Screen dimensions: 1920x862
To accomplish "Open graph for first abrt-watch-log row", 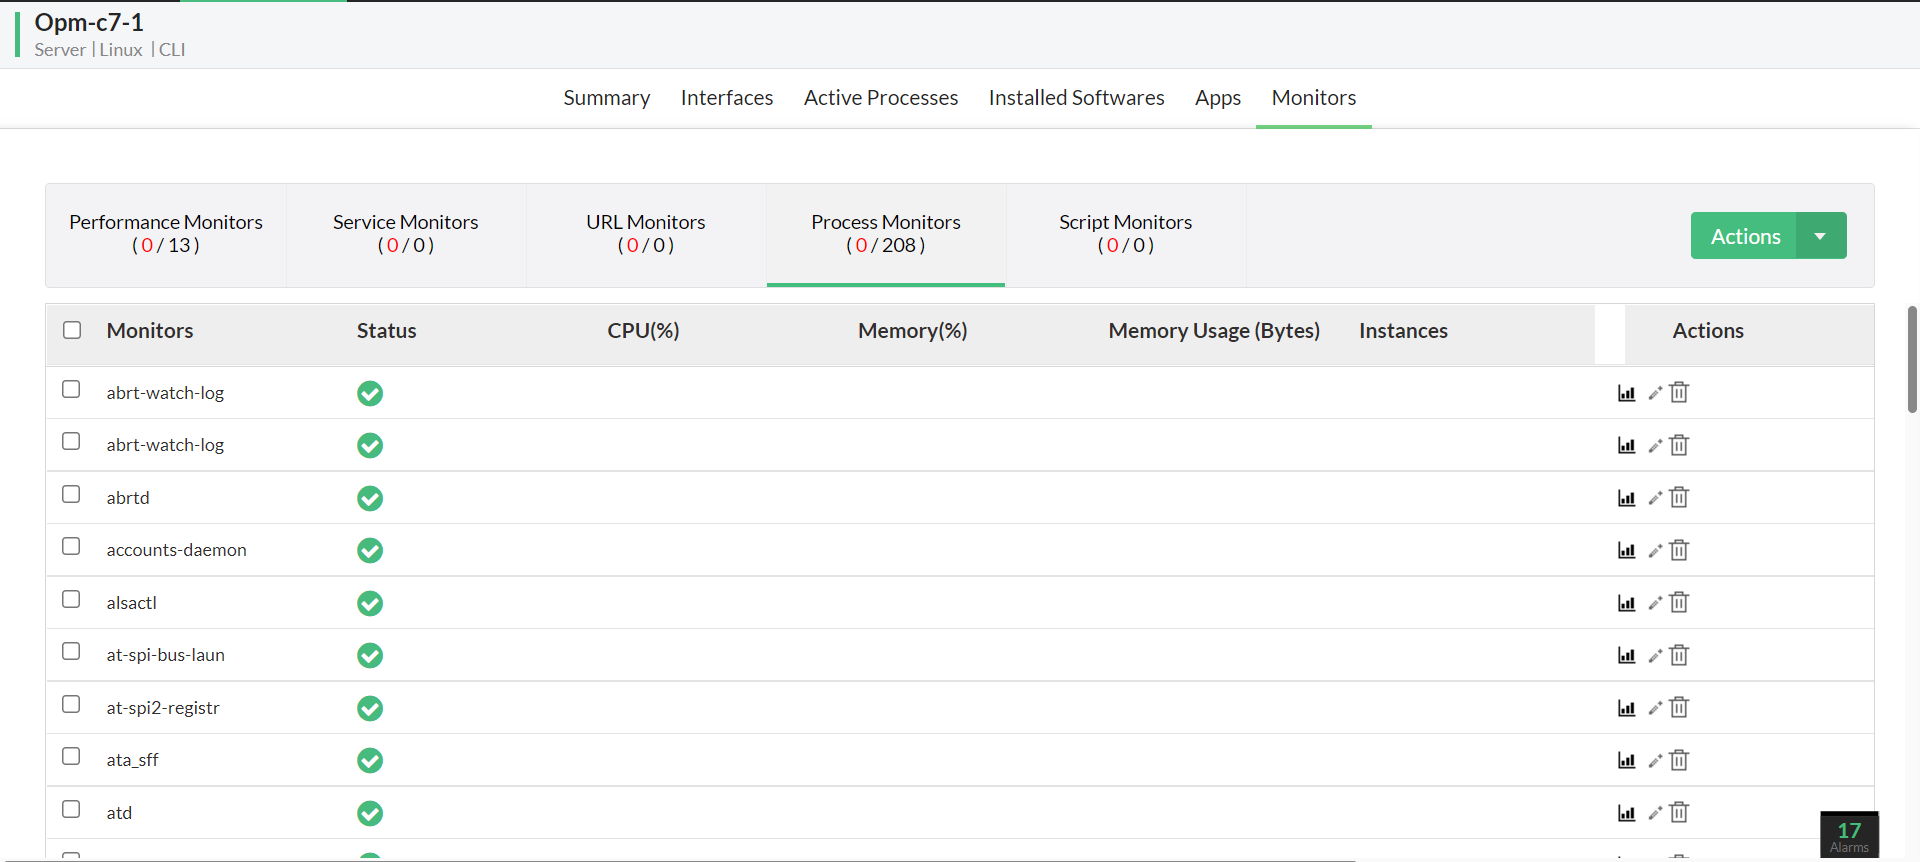I will 1626,393.
